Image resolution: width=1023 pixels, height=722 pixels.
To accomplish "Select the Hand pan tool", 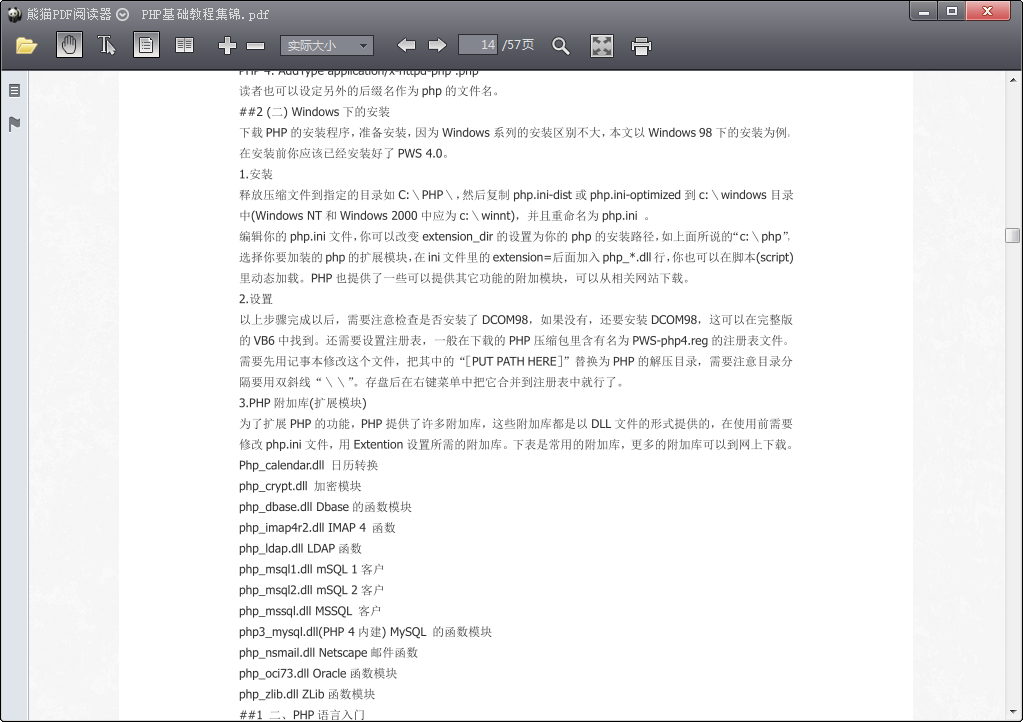I will point(69,45).
